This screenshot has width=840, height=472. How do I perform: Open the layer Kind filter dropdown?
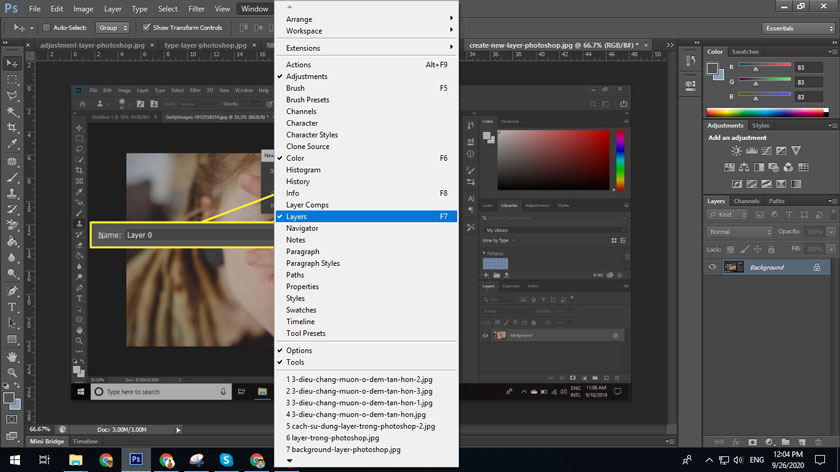tap(727, 214)
